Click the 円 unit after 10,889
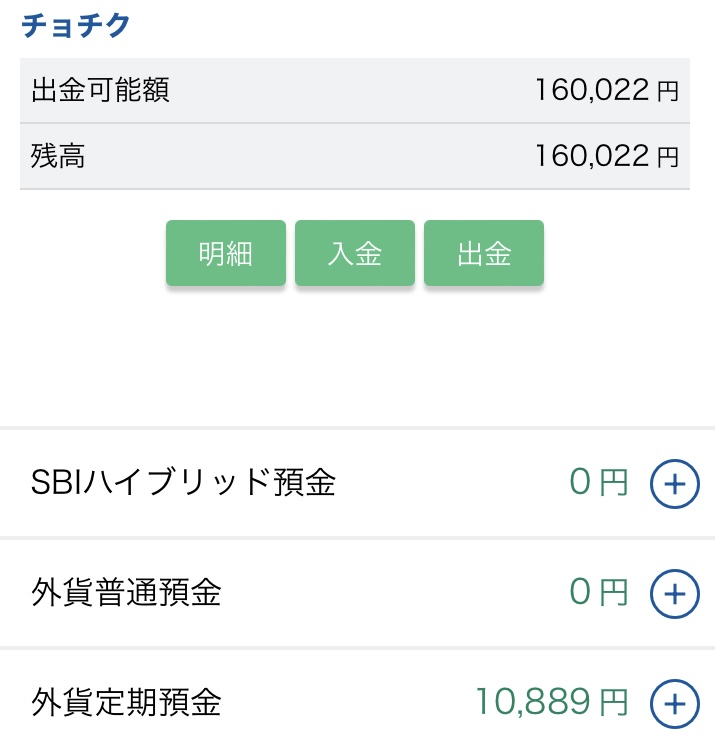 (615, 704)
